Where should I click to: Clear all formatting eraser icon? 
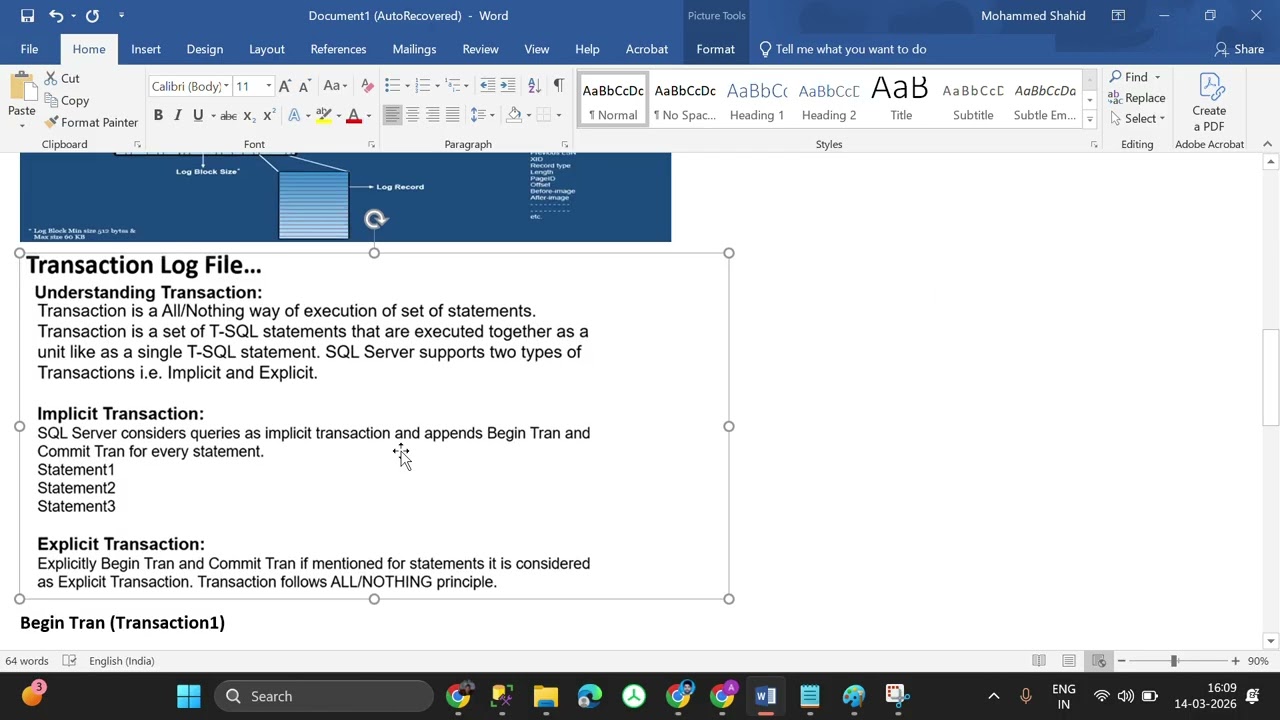pos(367,86)
